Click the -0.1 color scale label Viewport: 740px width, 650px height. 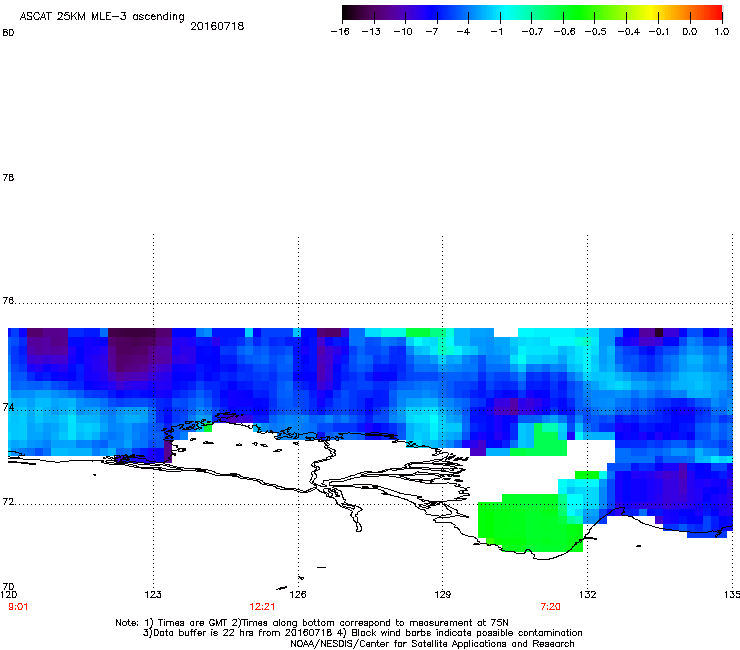(659, 32)
